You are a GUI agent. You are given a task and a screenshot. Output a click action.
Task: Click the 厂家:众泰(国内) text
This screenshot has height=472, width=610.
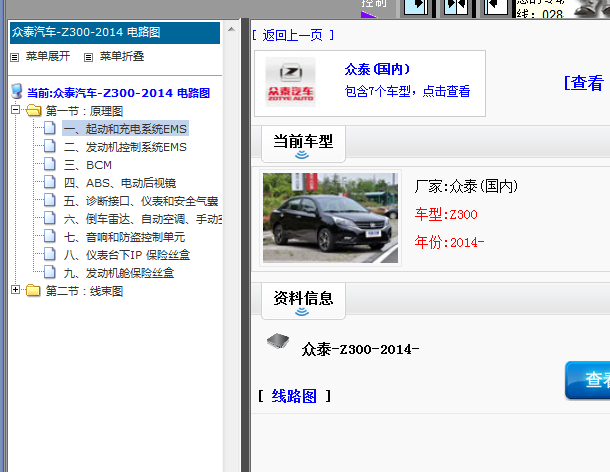point(466,186)
